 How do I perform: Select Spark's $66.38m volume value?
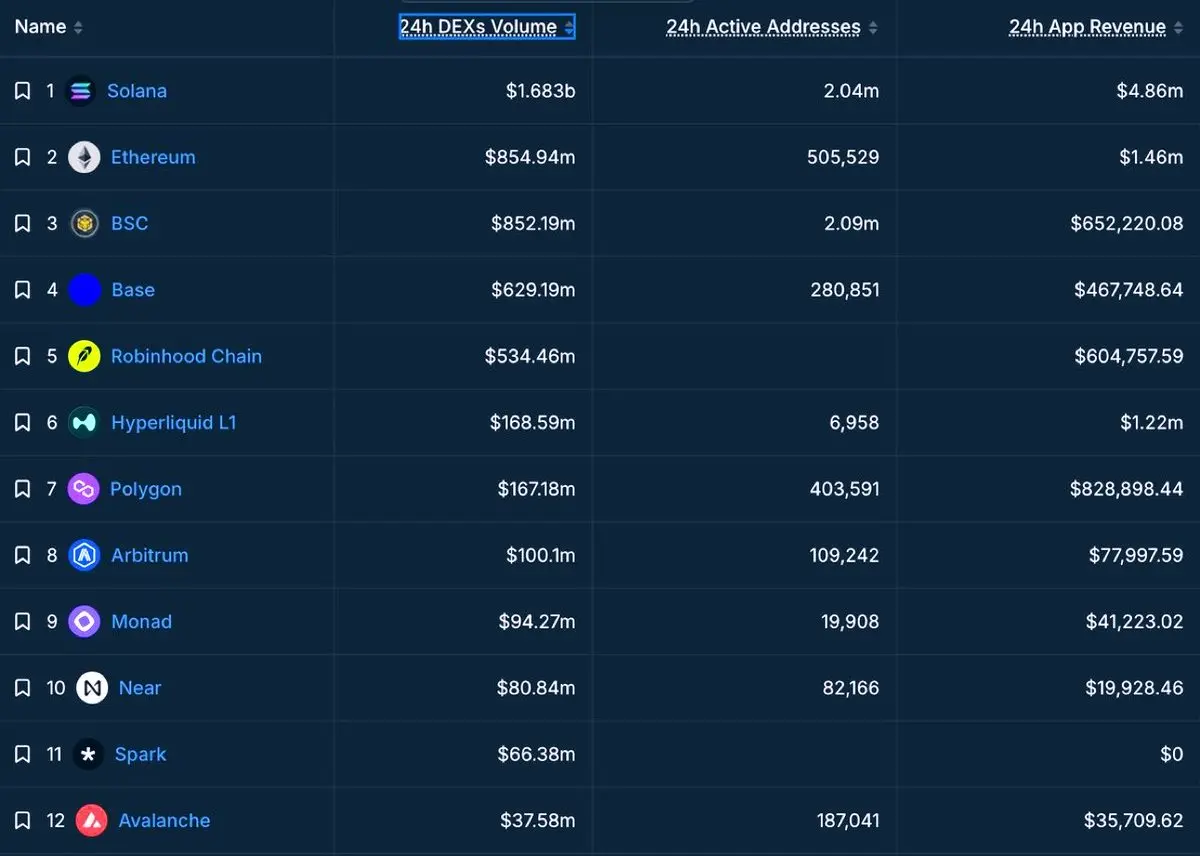click(536, 754)
